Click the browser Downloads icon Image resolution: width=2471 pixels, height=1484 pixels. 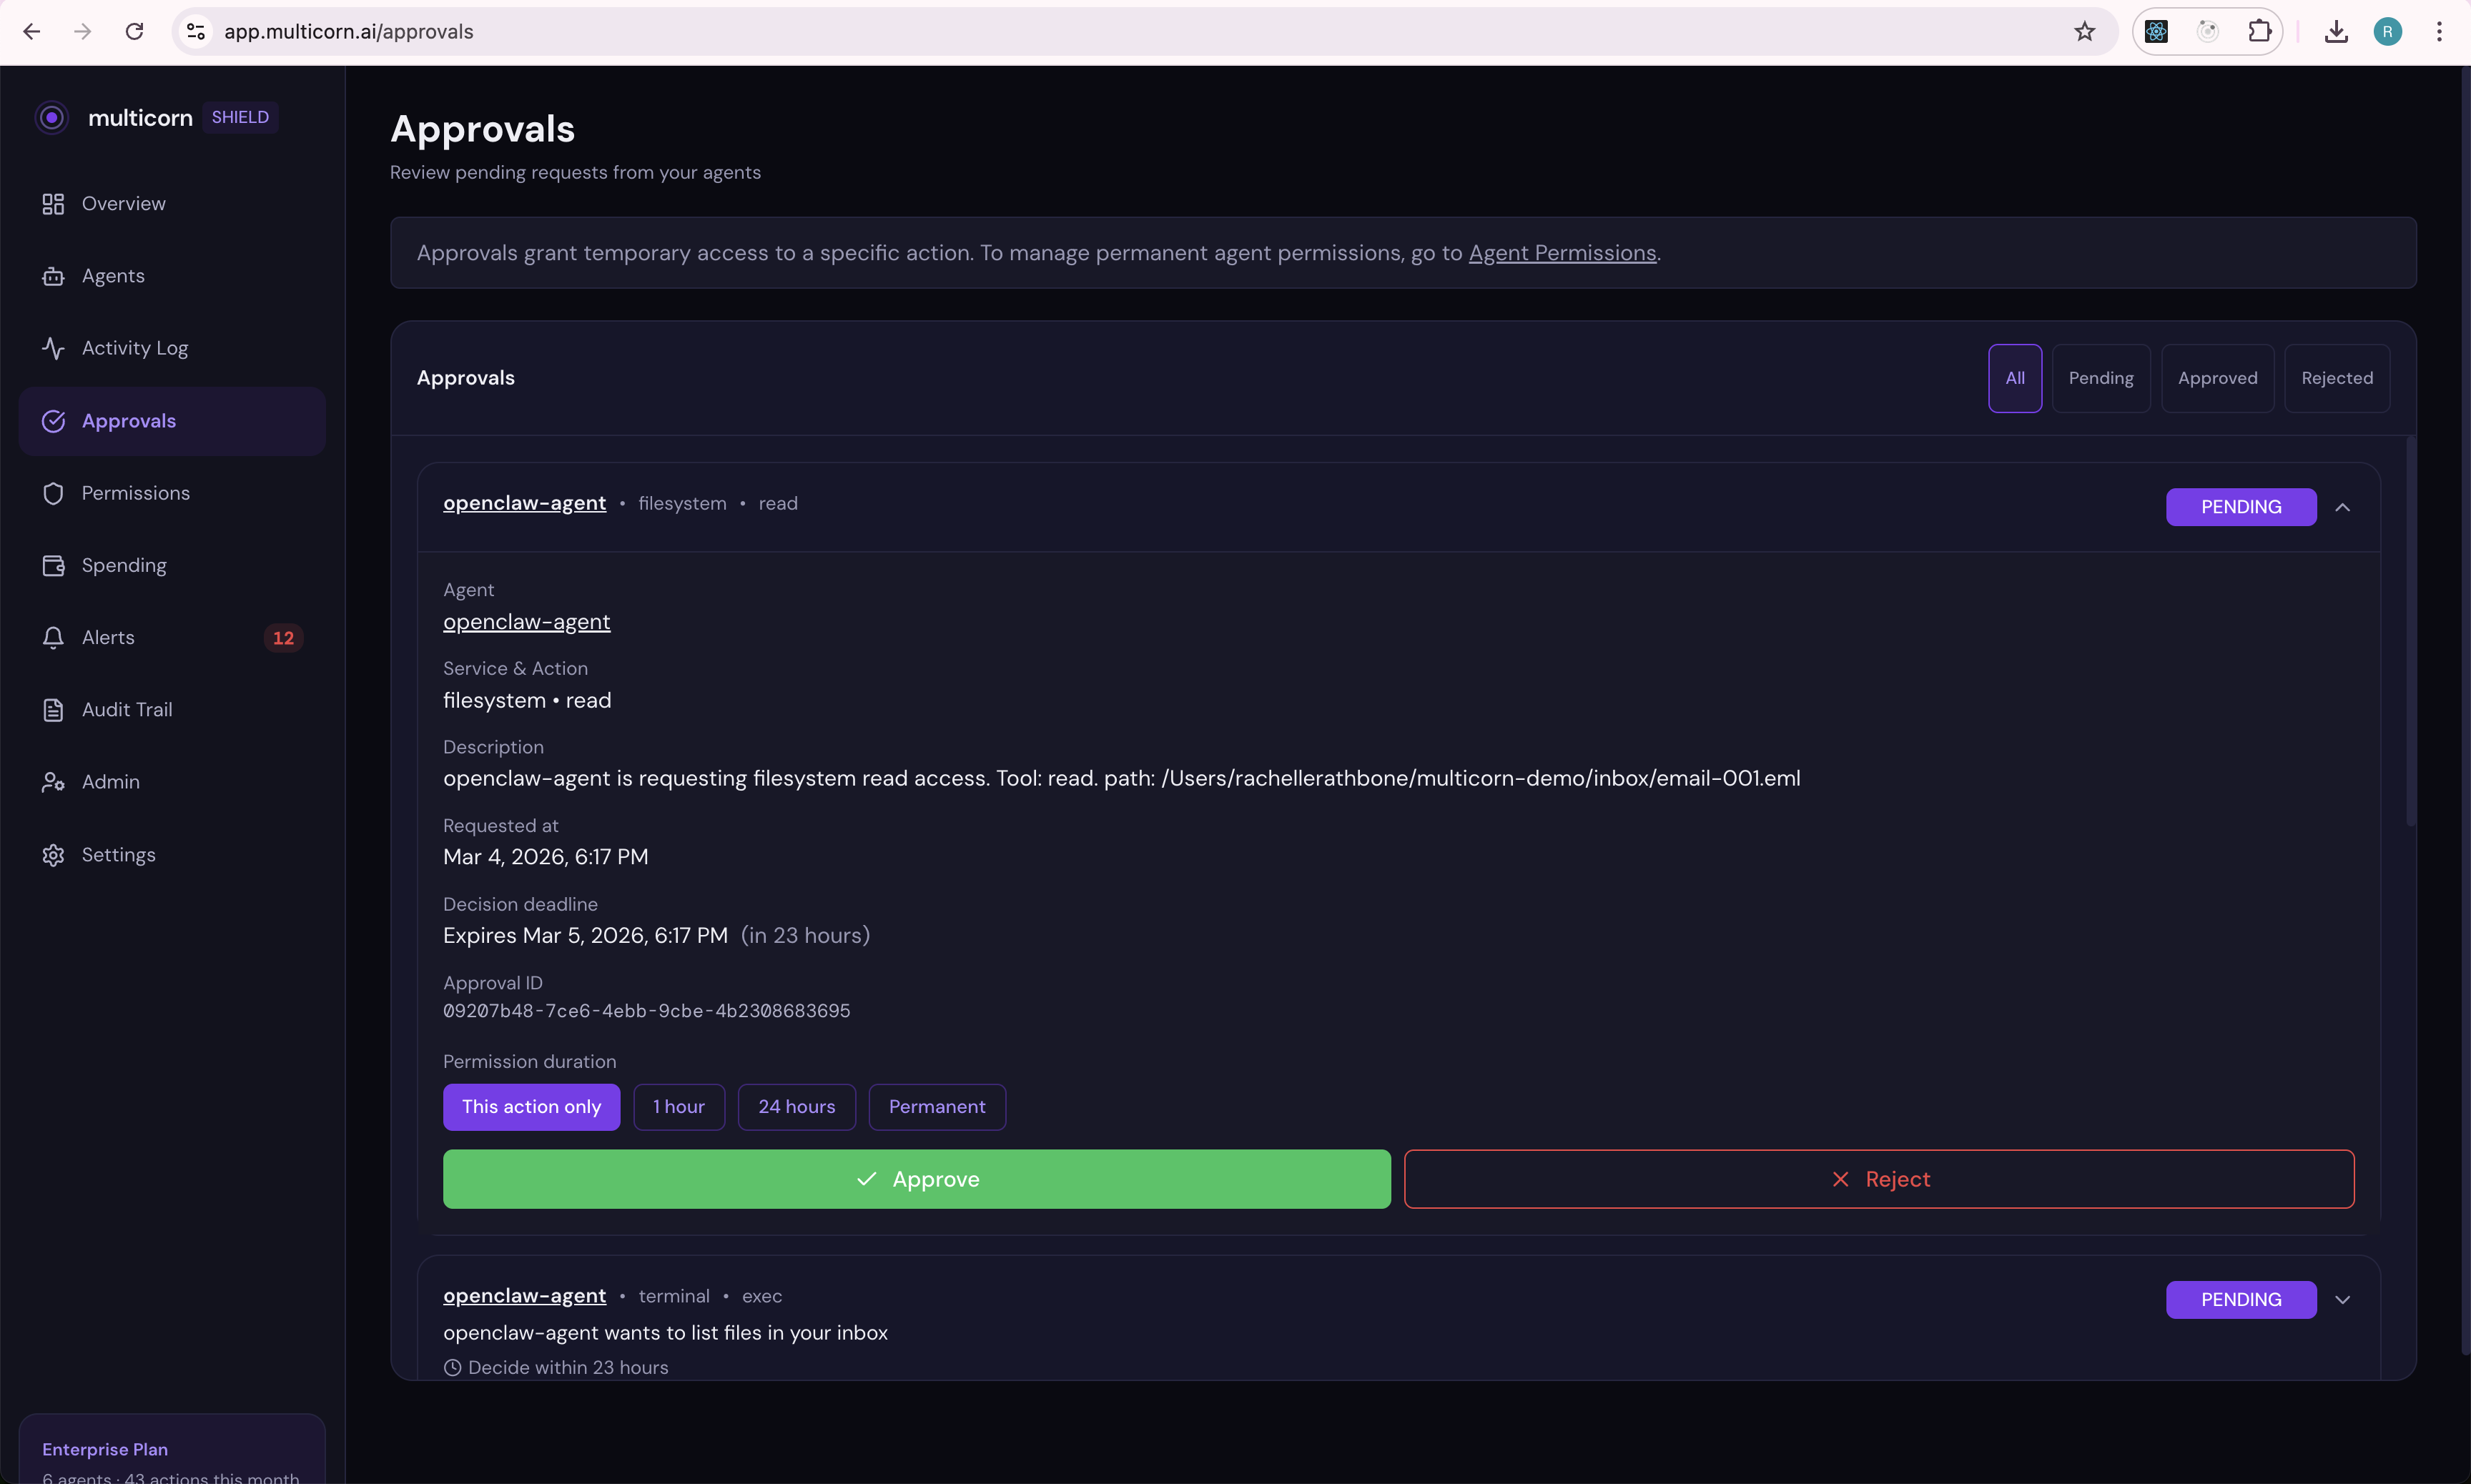pos(2336,31)
